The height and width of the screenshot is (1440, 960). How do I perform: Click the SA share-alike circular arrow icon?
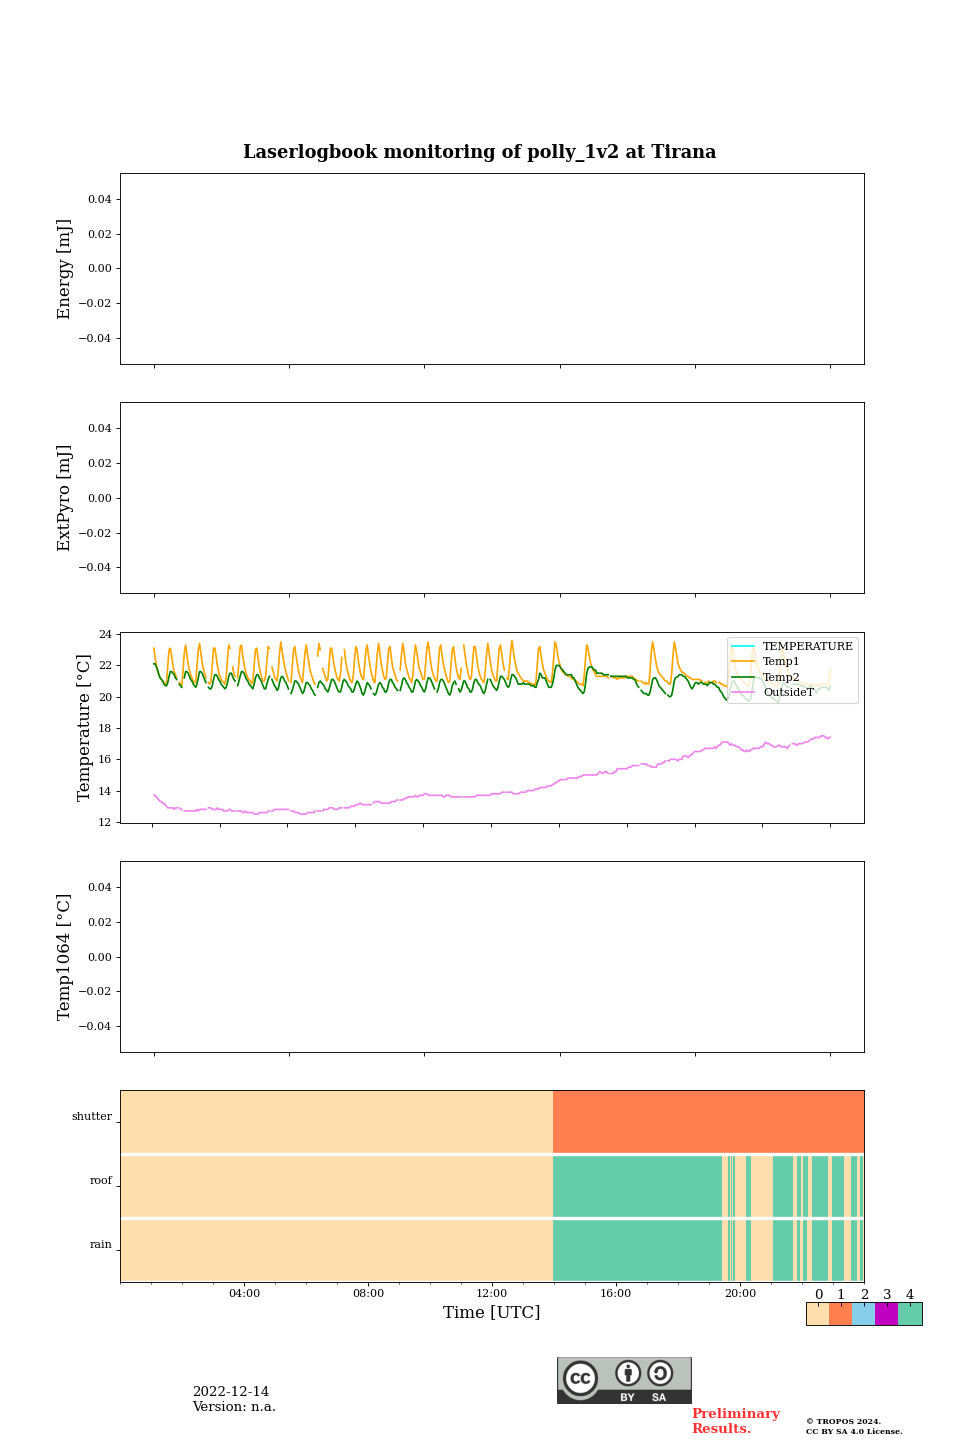660,1373
